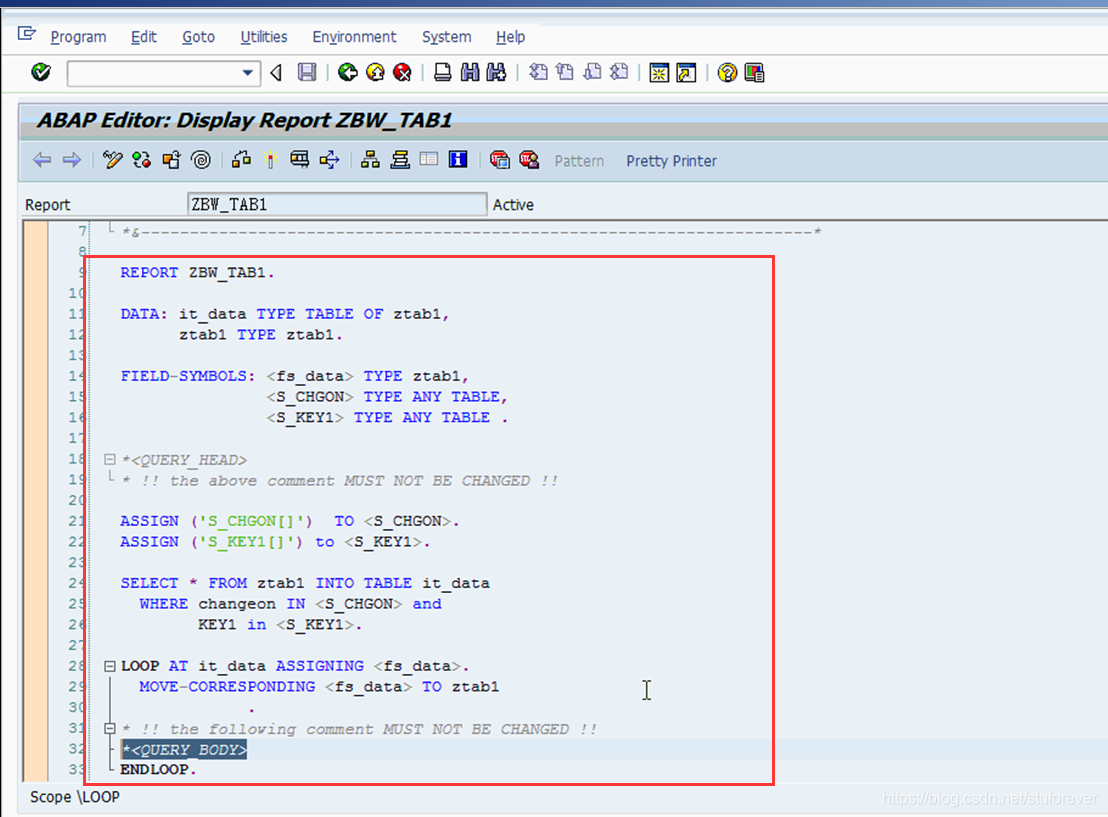
Task: Open the Help menu
Action: 510,37
